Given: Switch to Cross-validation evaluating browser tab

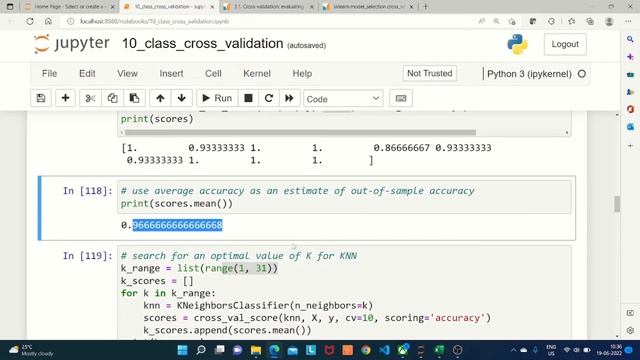Looking at the screenshot, I should (x=269, y=7).
